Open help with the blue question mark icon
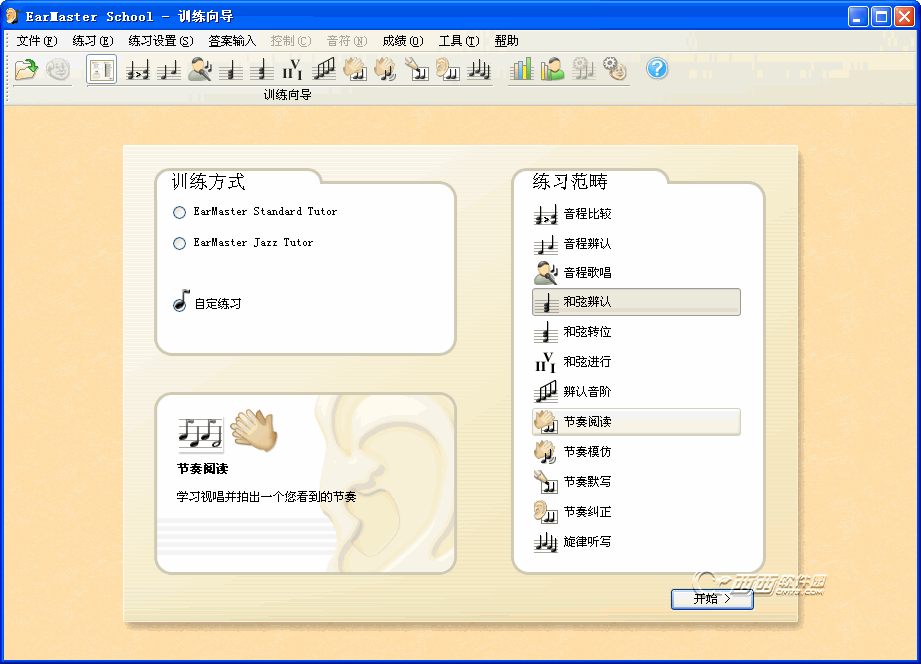 point(657,69)
